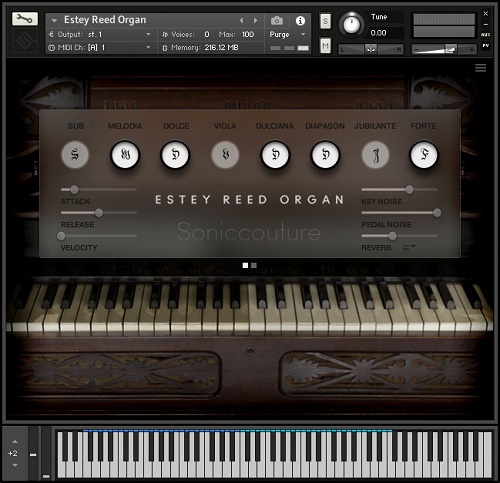The height and width of the screenshot is (483, 500).
Task: Toggle the MELODIA organ stop
Action: pos(125,155)
